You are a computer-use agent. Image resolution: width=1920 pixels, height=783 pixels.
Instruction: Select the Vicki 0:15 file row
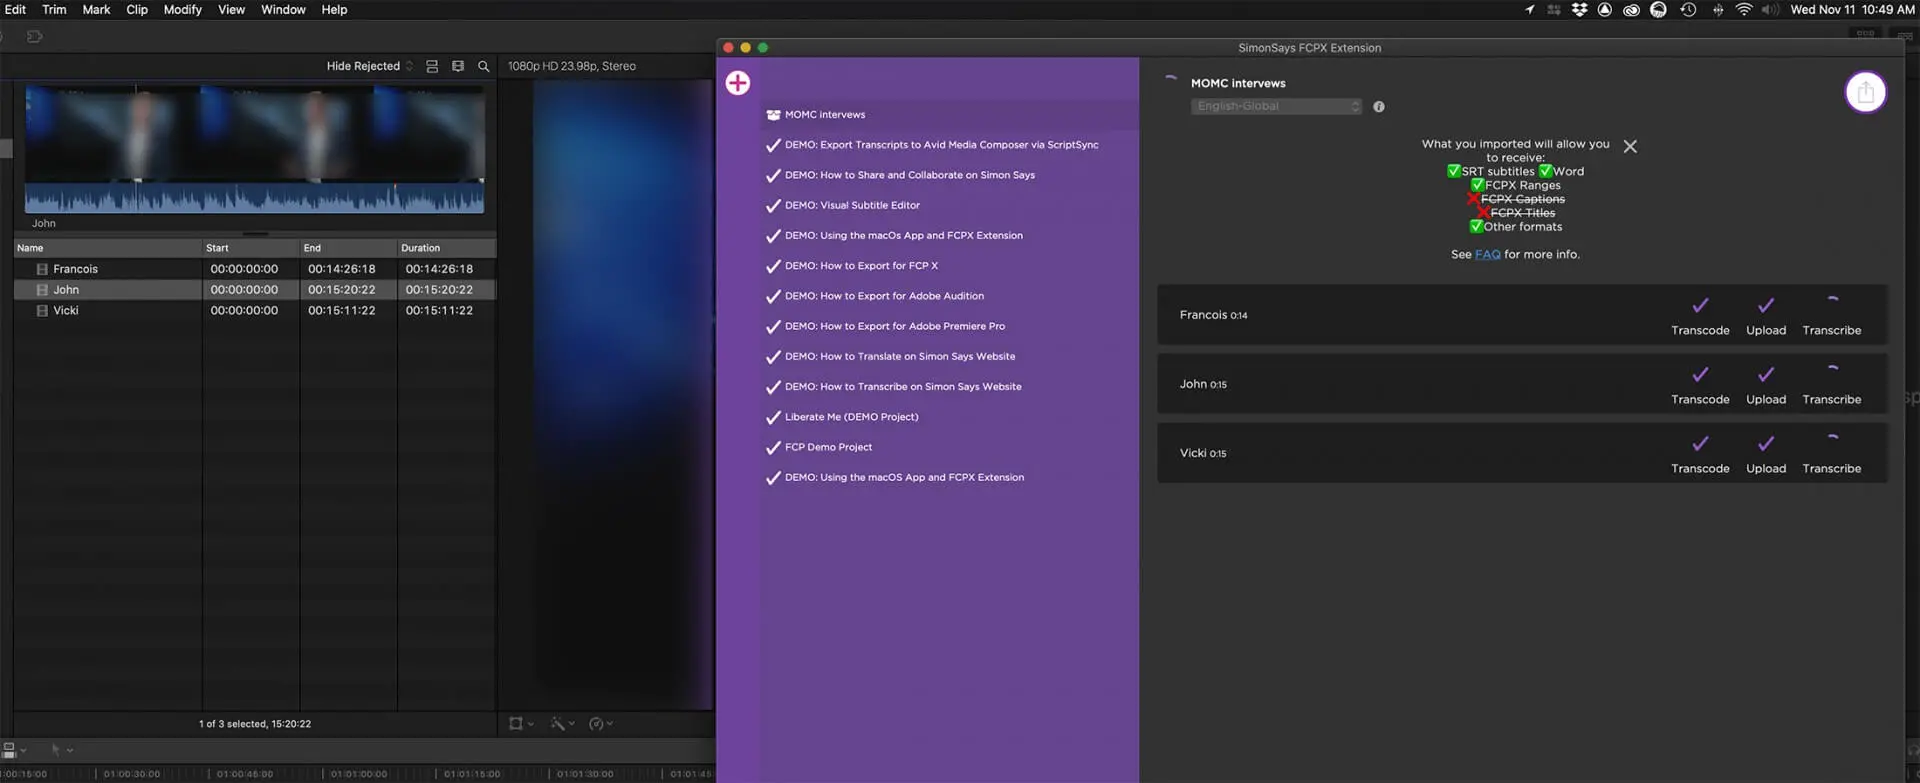coord(1522,453)
